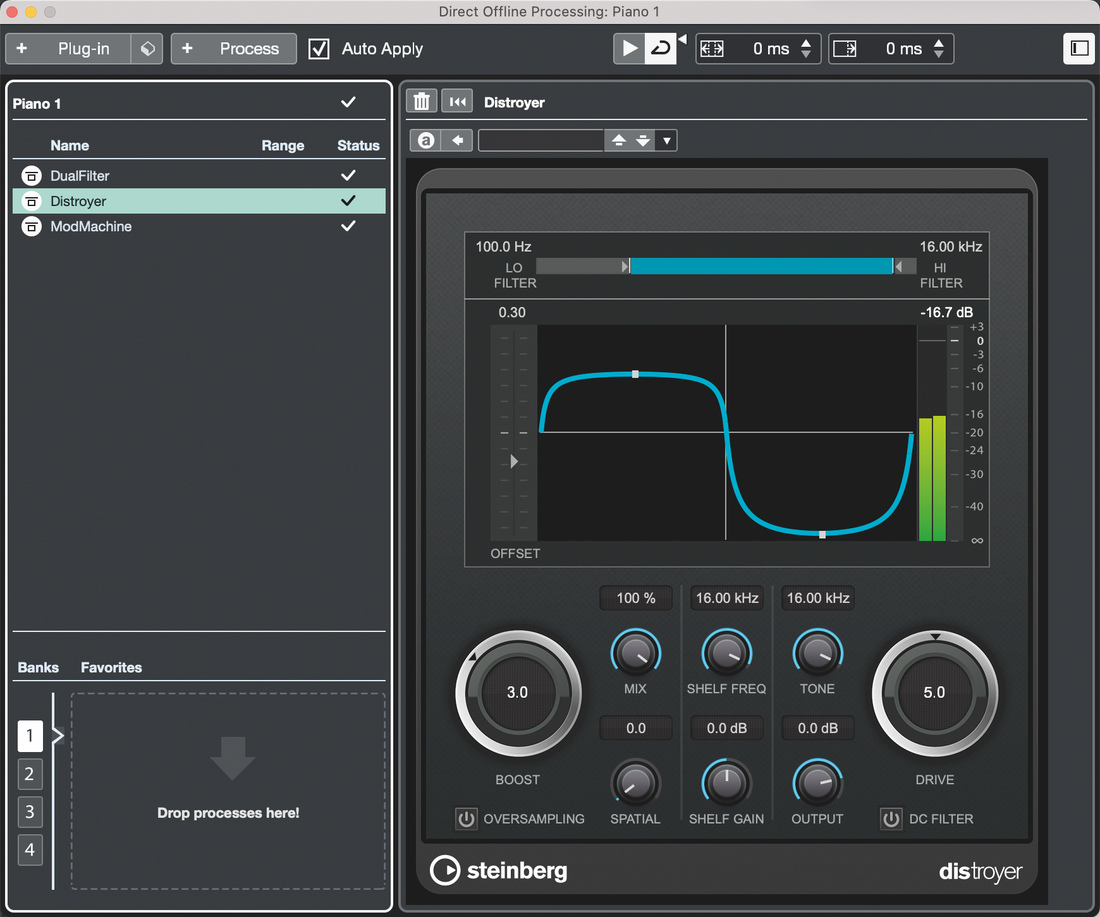
Task: Click the Name column header
Action: (x=69, y=145)
